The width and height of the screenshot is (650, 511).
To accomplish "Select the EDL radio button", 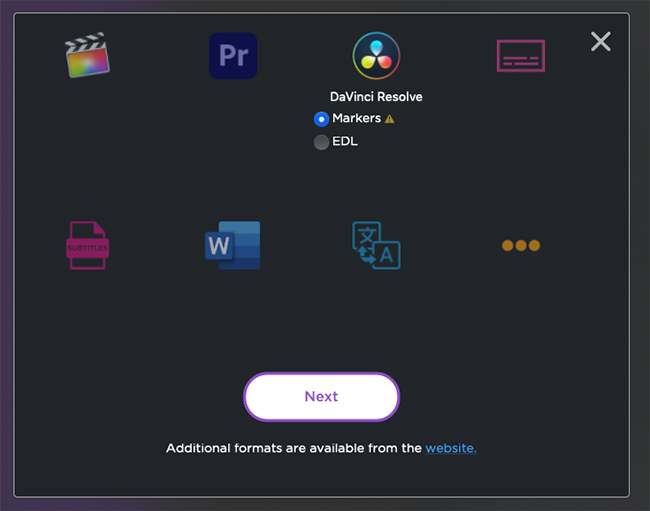I will 321,142.
